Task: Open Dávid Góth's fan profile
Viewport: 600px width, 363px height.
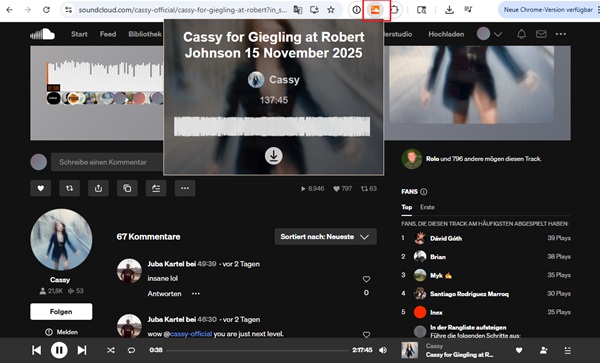Action: click(446, 238)
